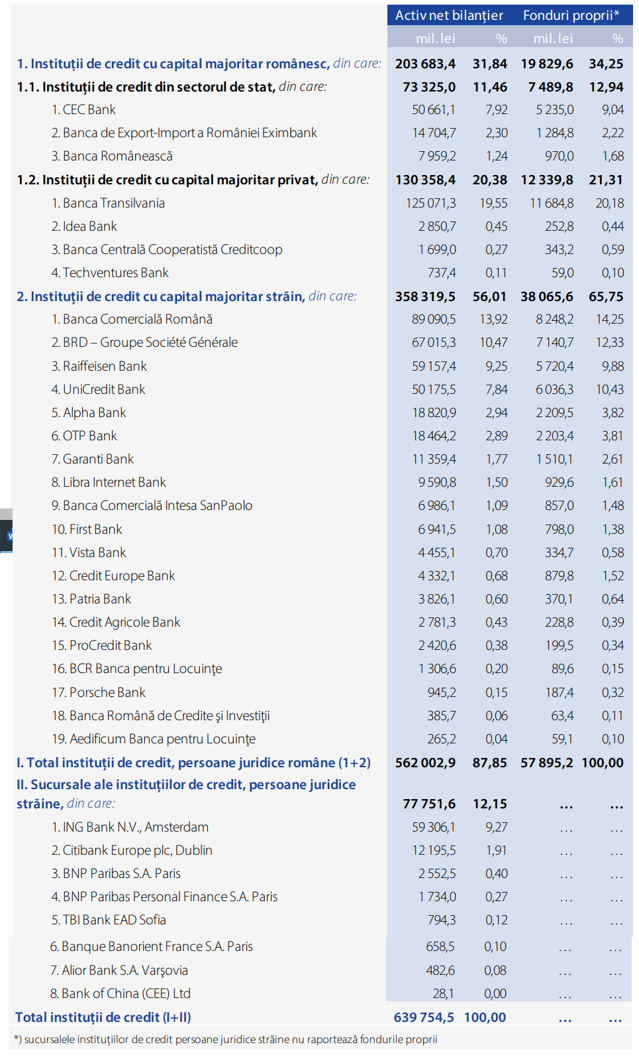
Task: Click the BRD – Groupe Société Générale entry
Action: tap(144, 342)
